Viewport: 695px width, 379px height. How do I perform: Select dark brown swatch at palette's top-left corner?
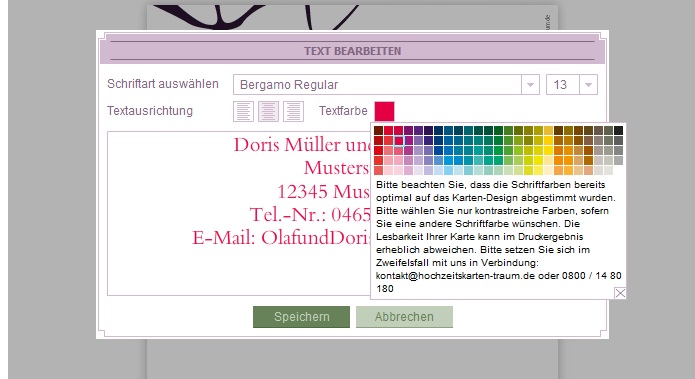pos(379,130)
